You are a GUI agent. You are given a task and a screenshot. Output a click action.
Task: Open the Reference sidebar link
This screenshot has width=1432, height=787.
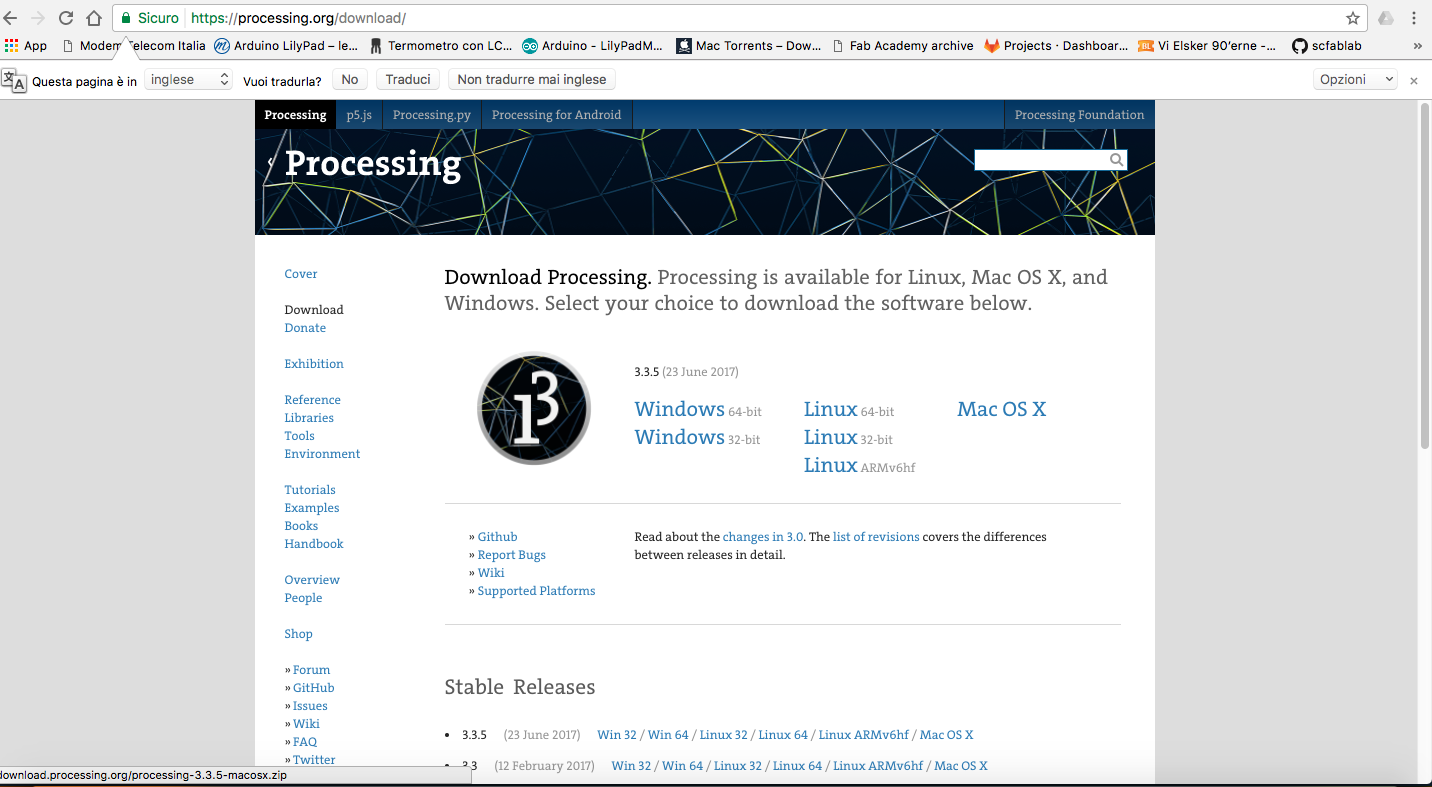click(312, 400)
